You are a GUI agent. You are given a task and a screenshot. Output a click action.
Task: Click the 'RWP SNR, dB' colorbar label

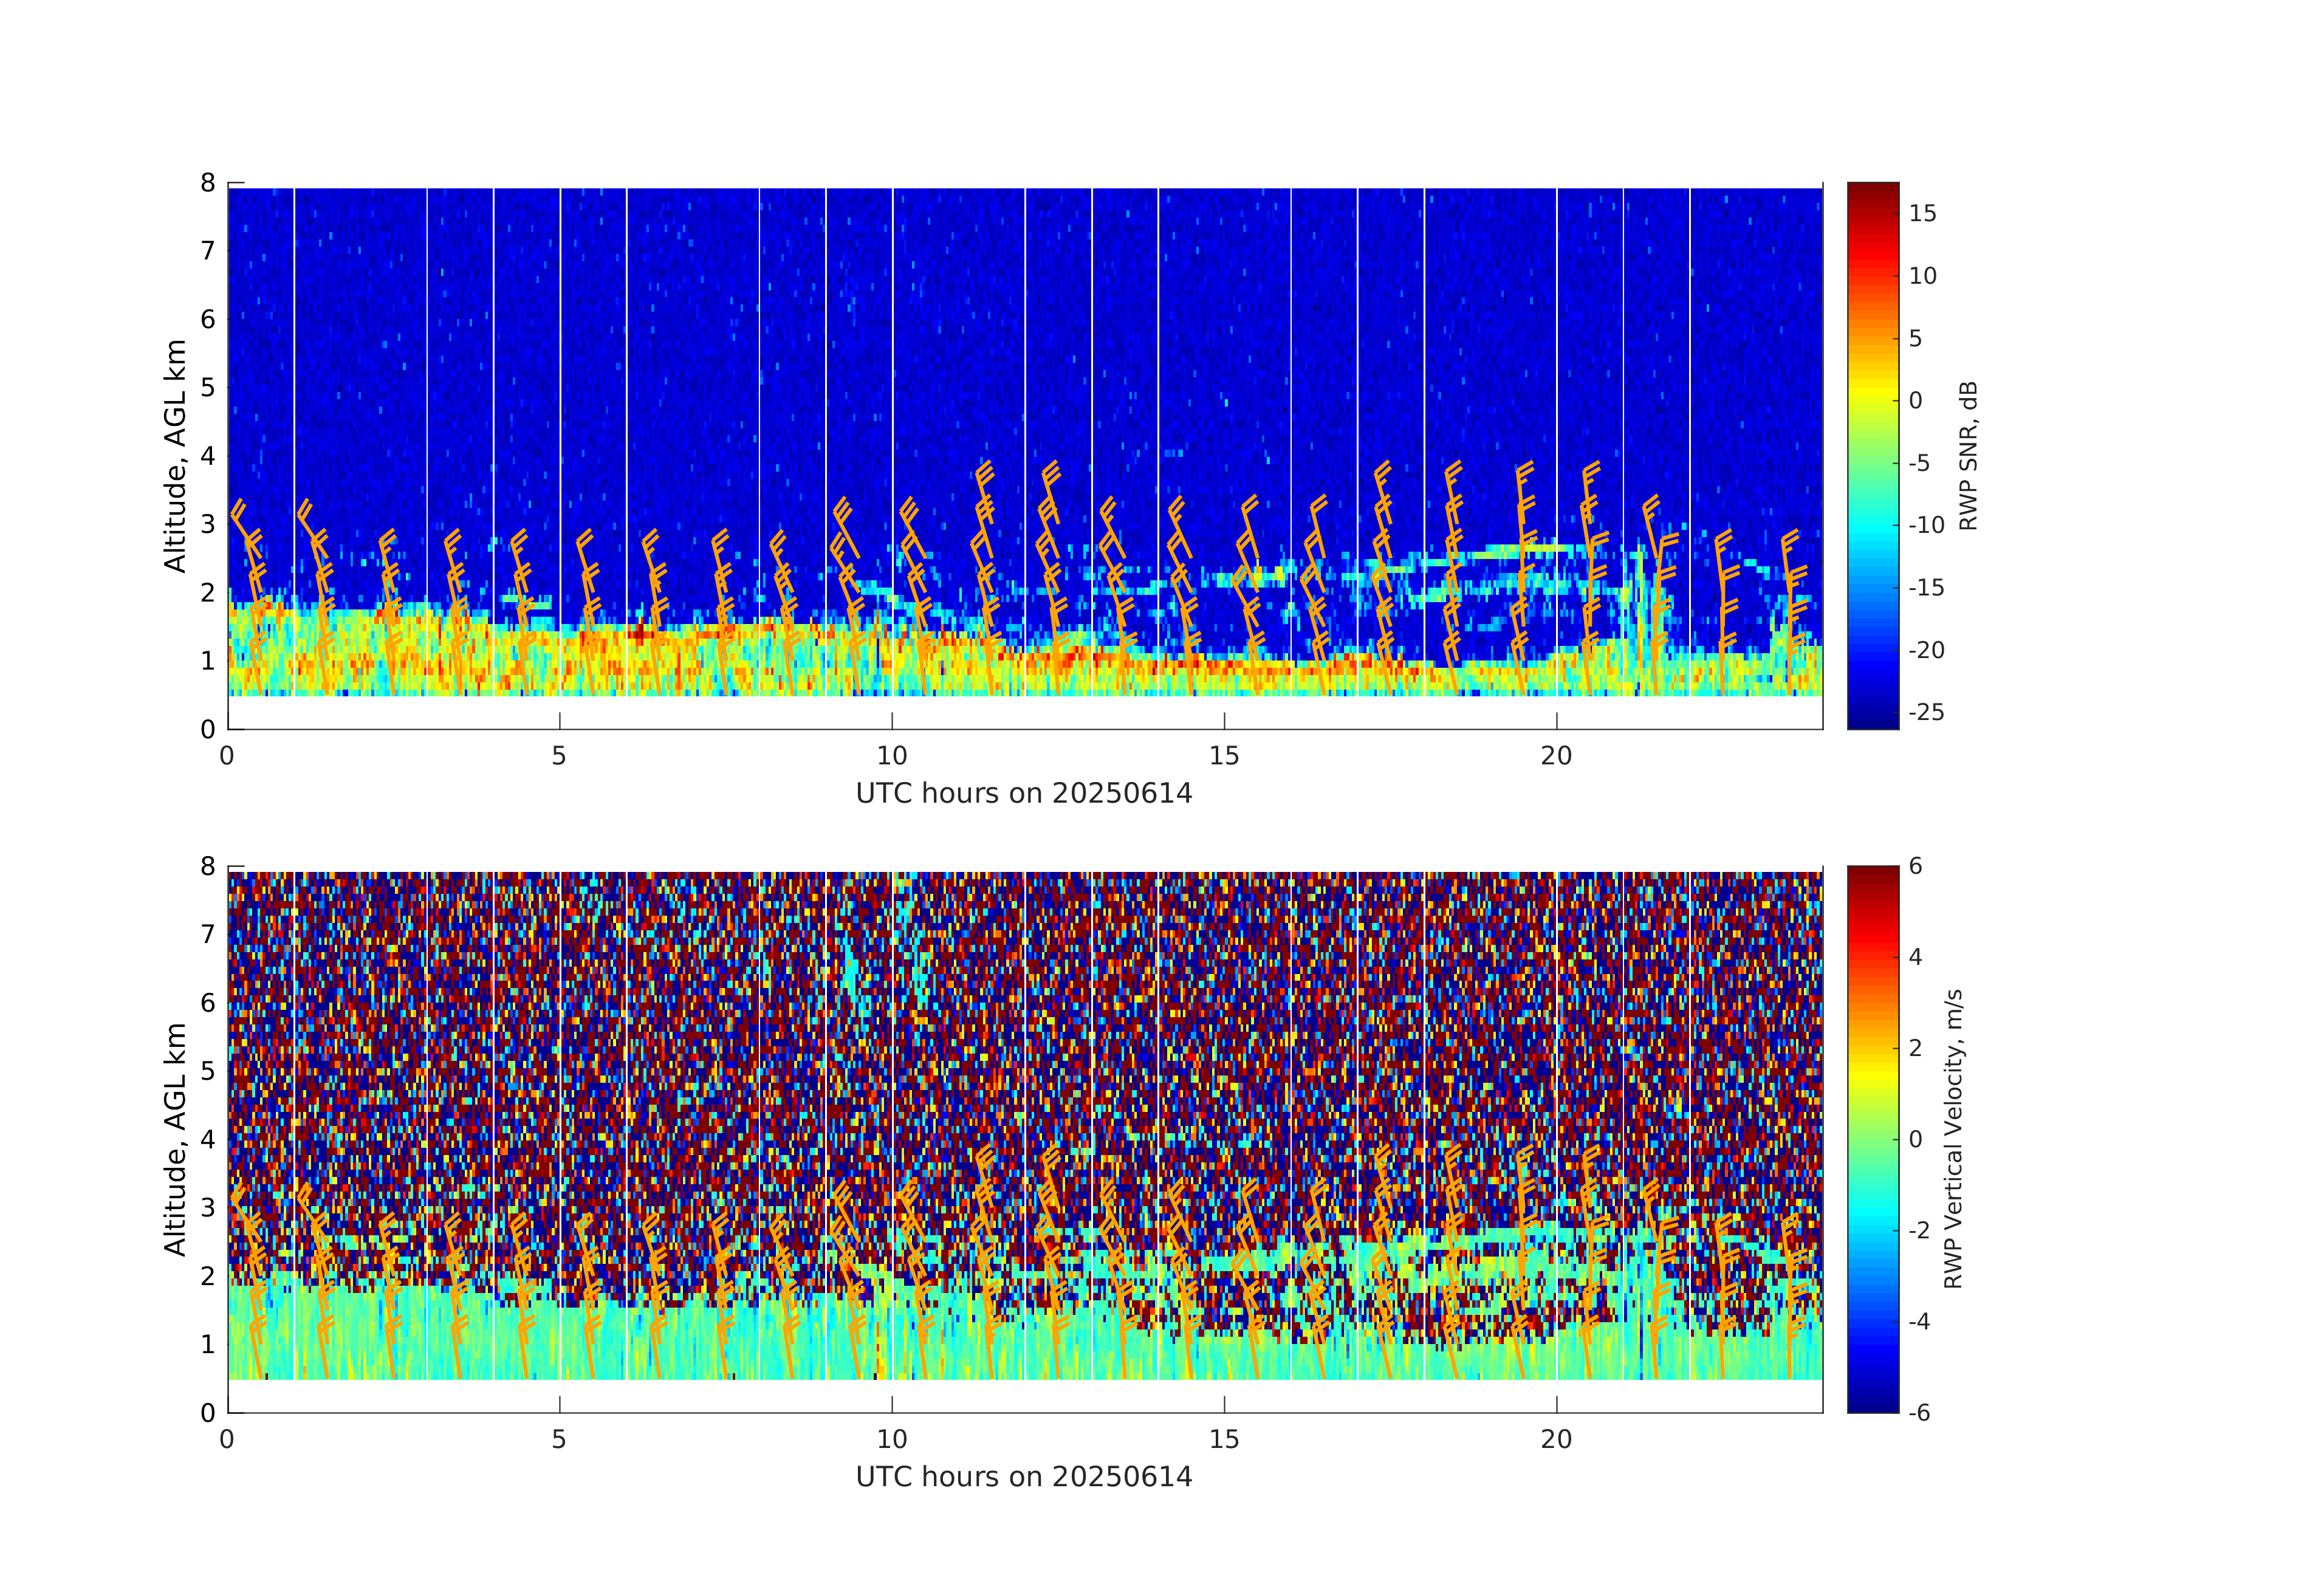tap(1968, 456)
